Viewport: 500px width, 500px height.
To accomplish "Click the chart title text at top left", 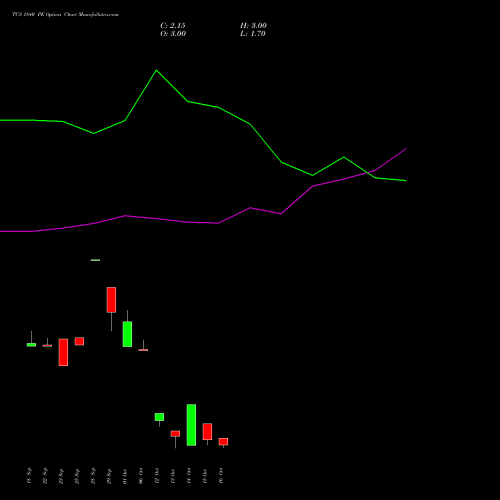I will pyautogui.click(x=65, y=15).
